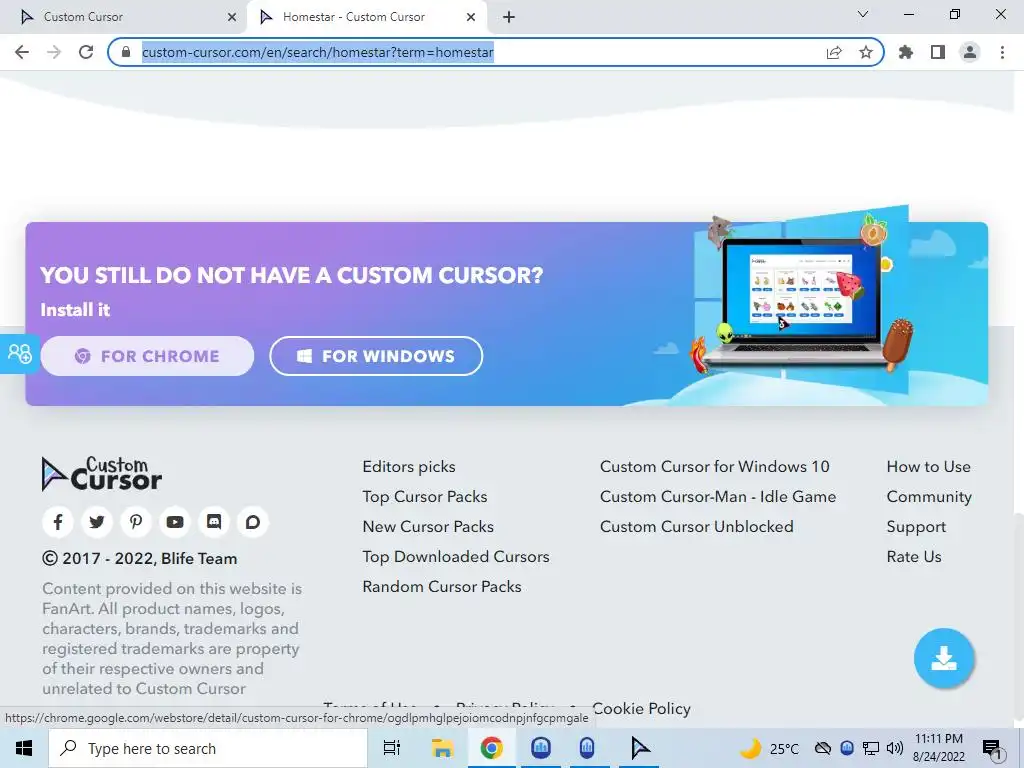Open the notification center icon
The width and height of the screenshot is (1024, 768).
(993, 748)
